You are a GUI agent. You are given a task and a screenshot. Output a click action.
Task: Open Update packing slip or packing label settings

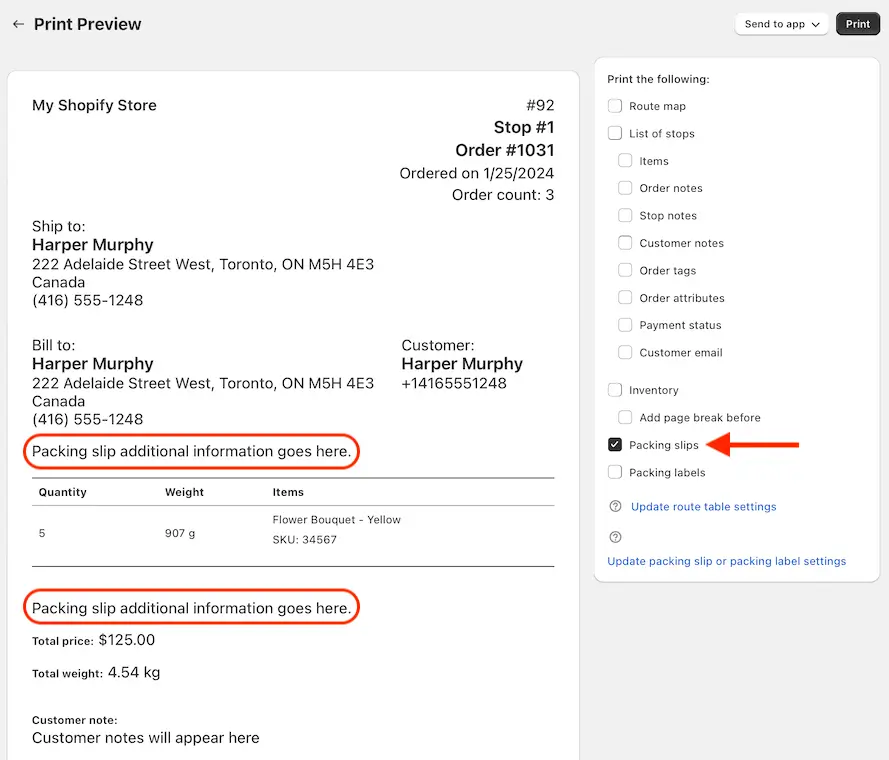pos(726,561)
